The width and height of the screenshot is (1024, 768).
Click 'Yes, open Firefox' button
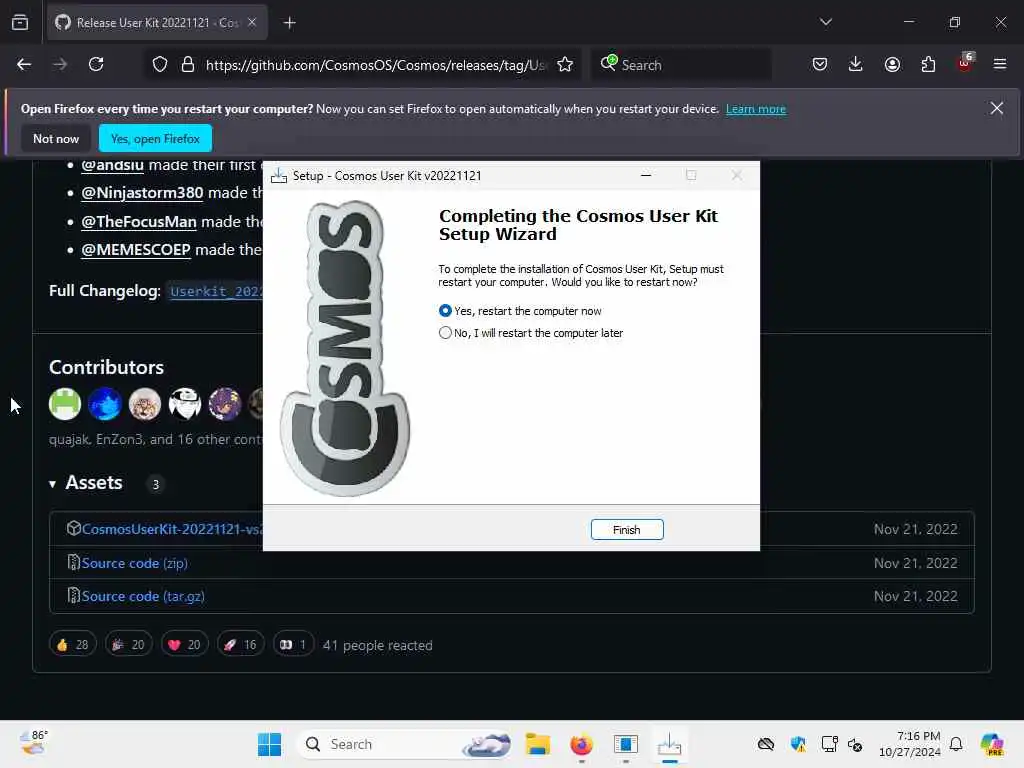click(155, 138)
